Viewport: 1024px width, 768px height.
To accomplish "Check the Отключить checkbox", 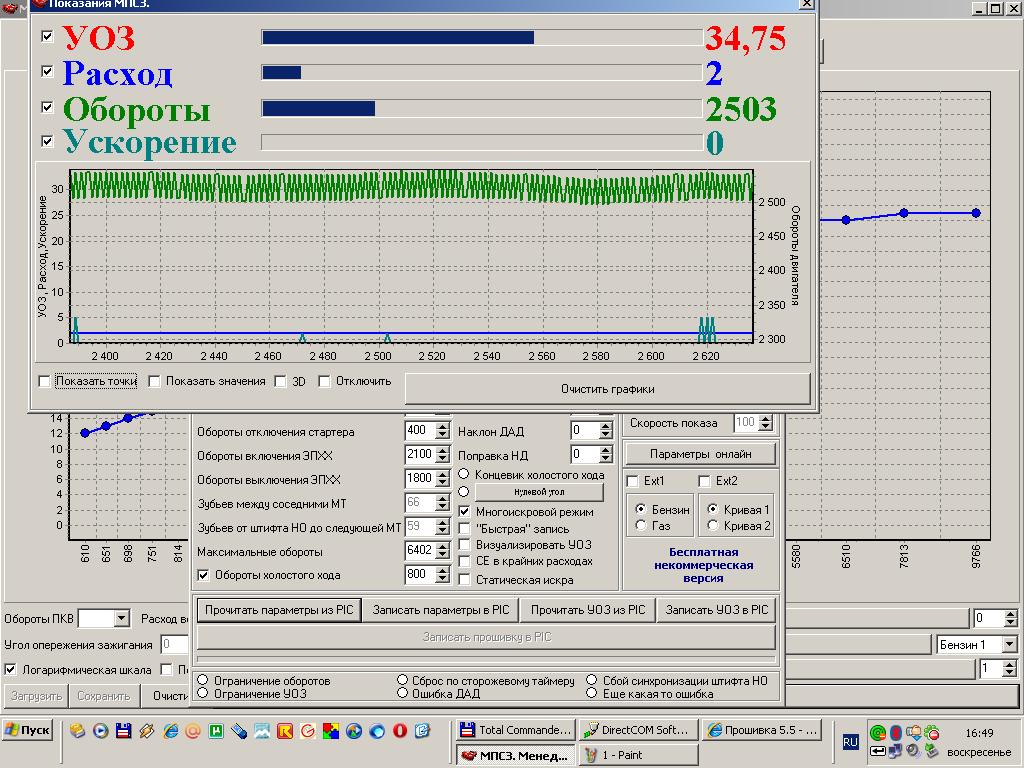I will 324,381.
